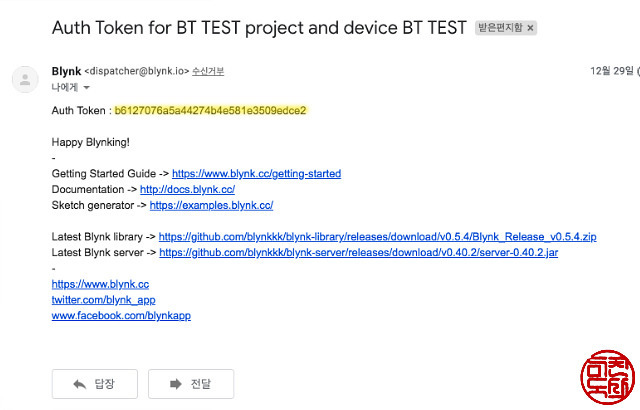Screen dimensions: 640x410
Task: Click the forward arrow icon
Action: tap(176, 384)
